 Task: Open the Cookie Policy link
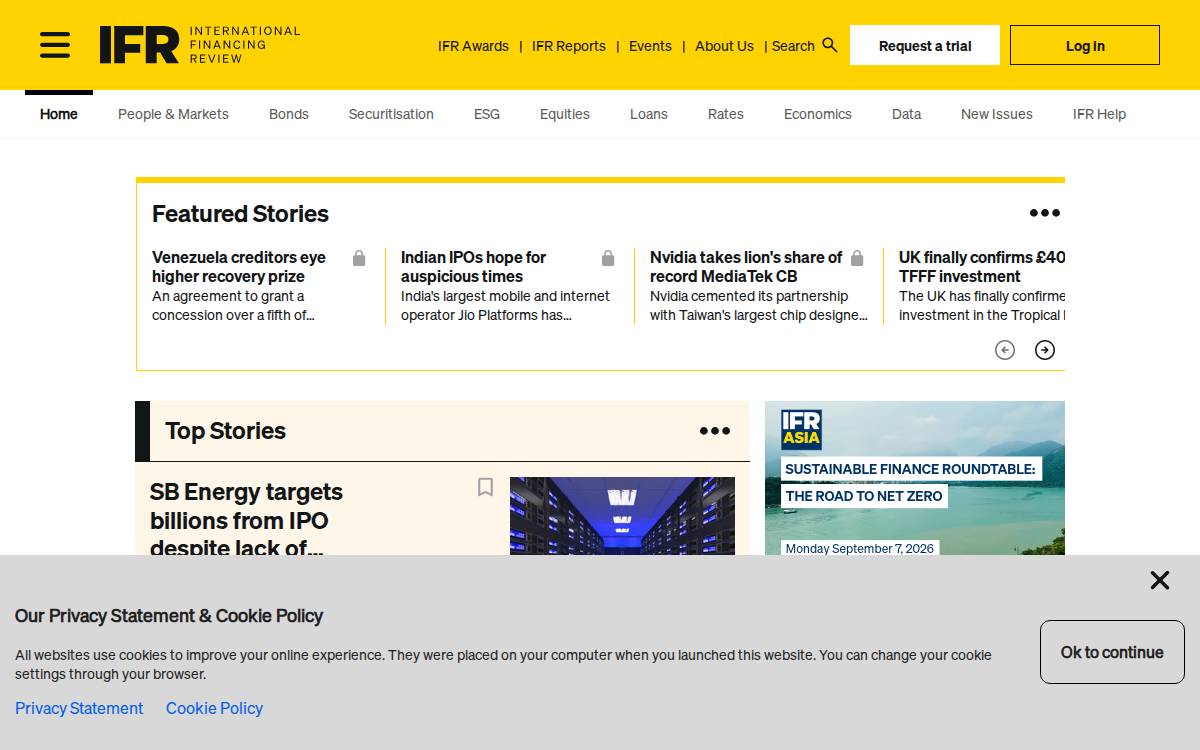214,708
